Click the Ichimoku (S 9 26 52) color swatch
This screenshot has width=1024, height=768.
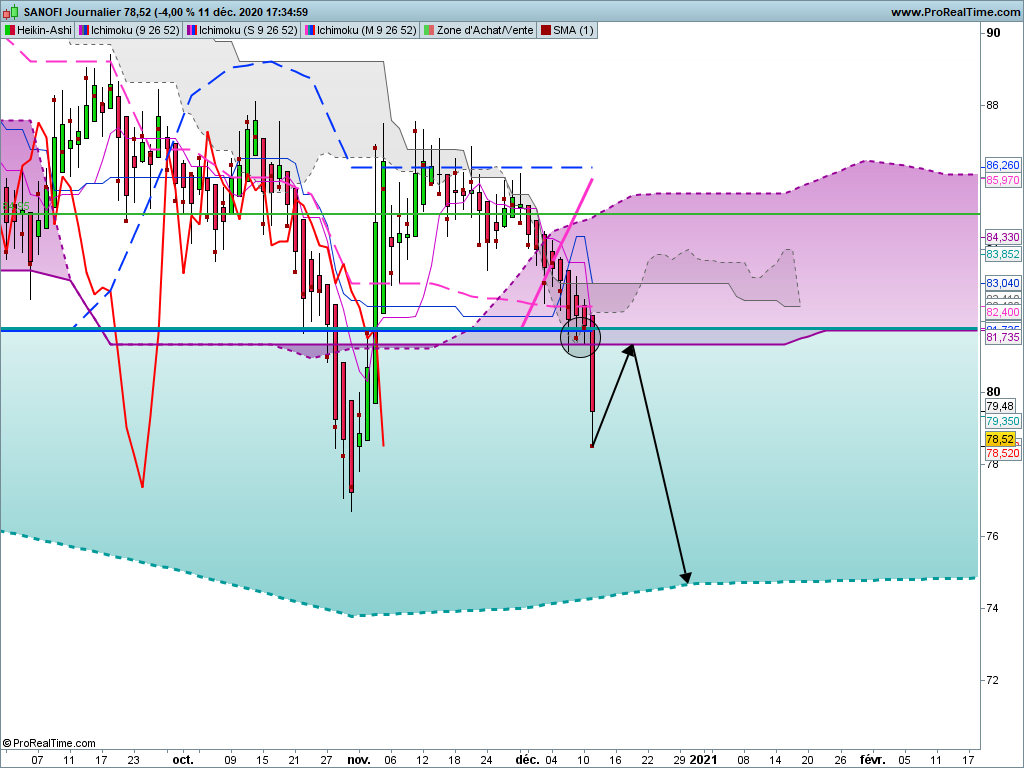point(191,30)
